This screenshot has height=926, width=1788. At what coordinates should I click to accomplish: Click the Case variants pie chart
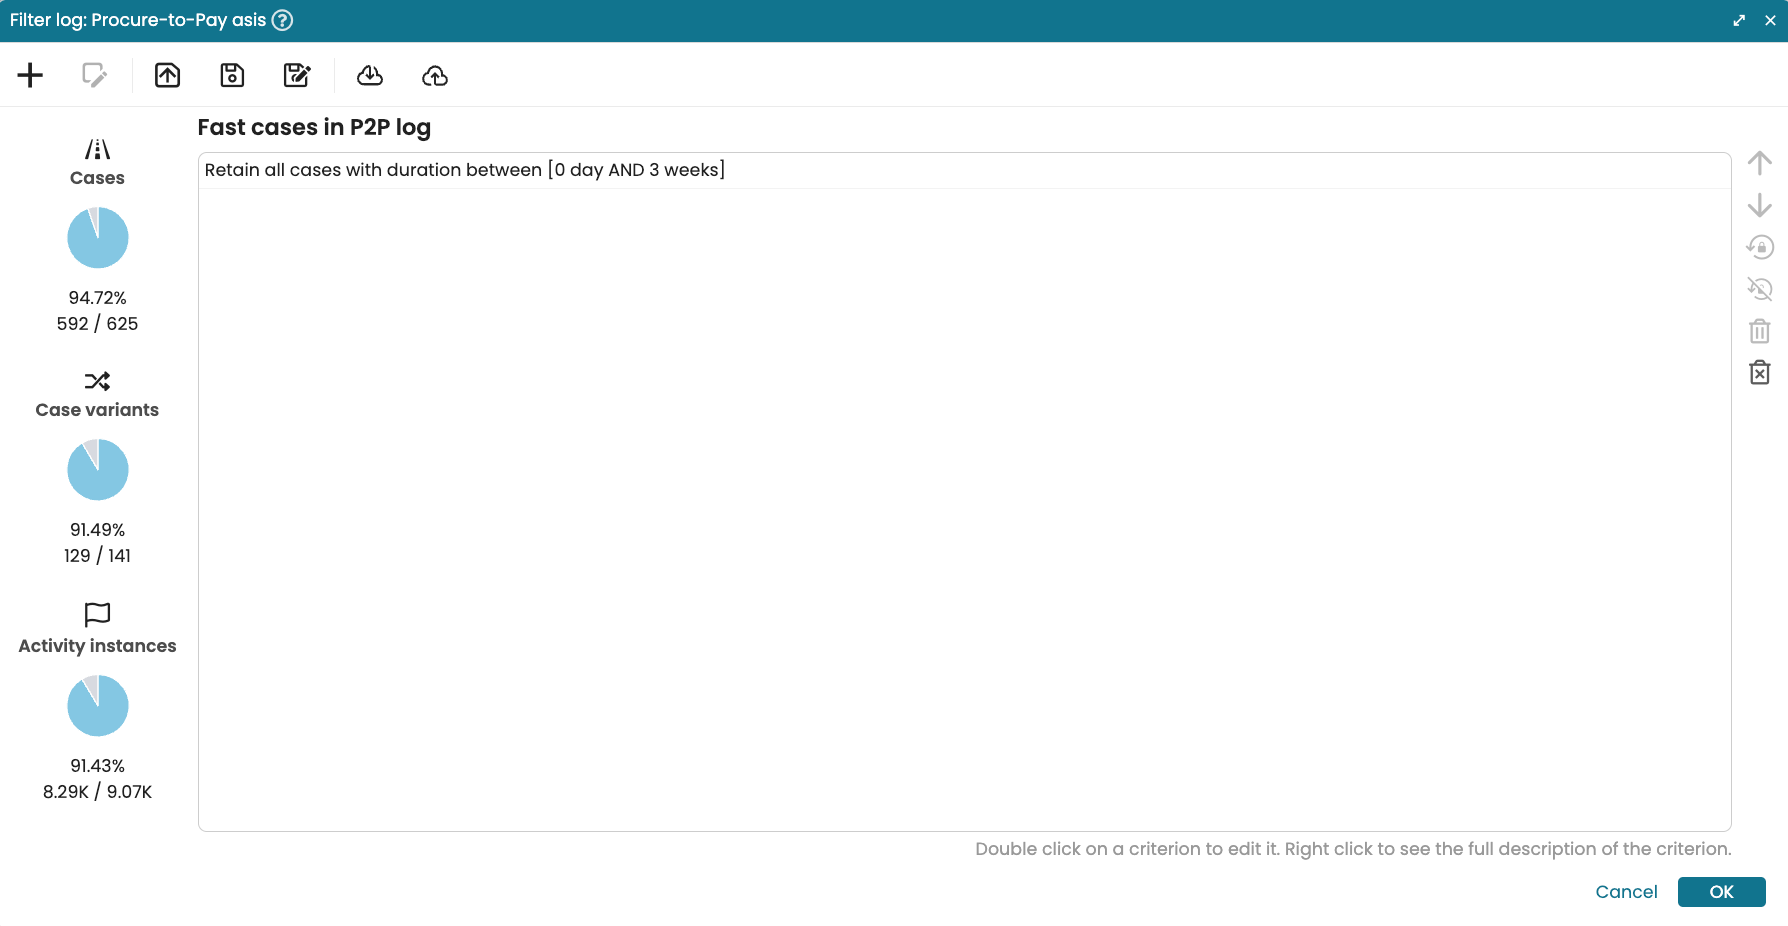(98, 470)
